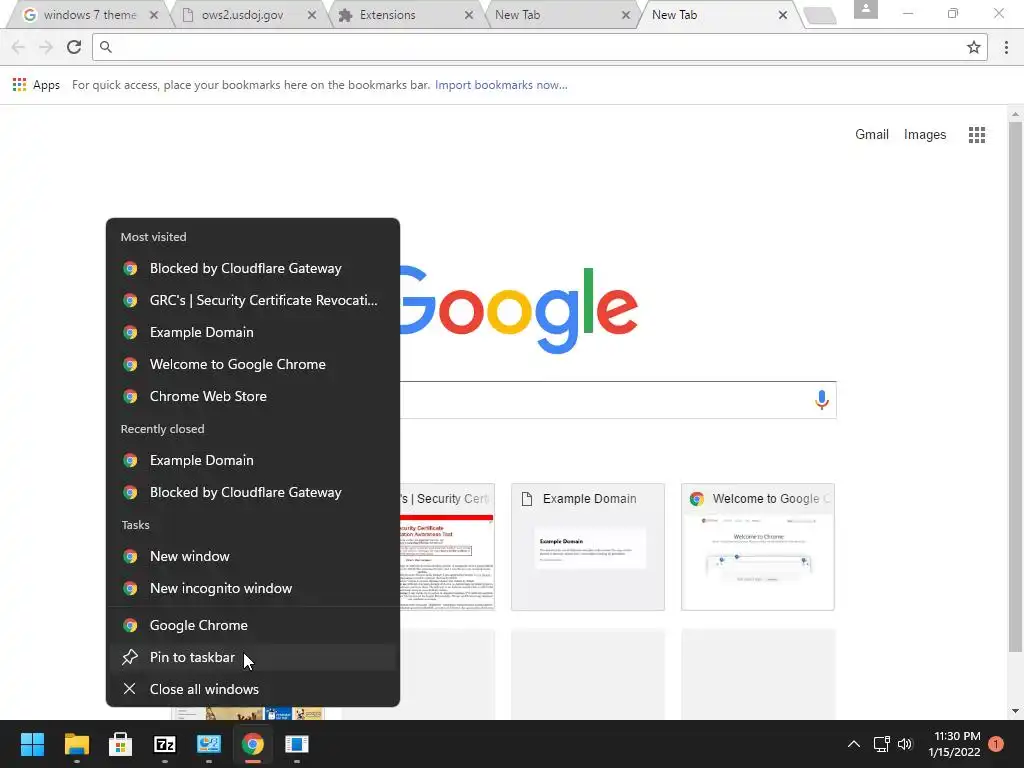Click the network tray icon

click(x=882, y=744)
